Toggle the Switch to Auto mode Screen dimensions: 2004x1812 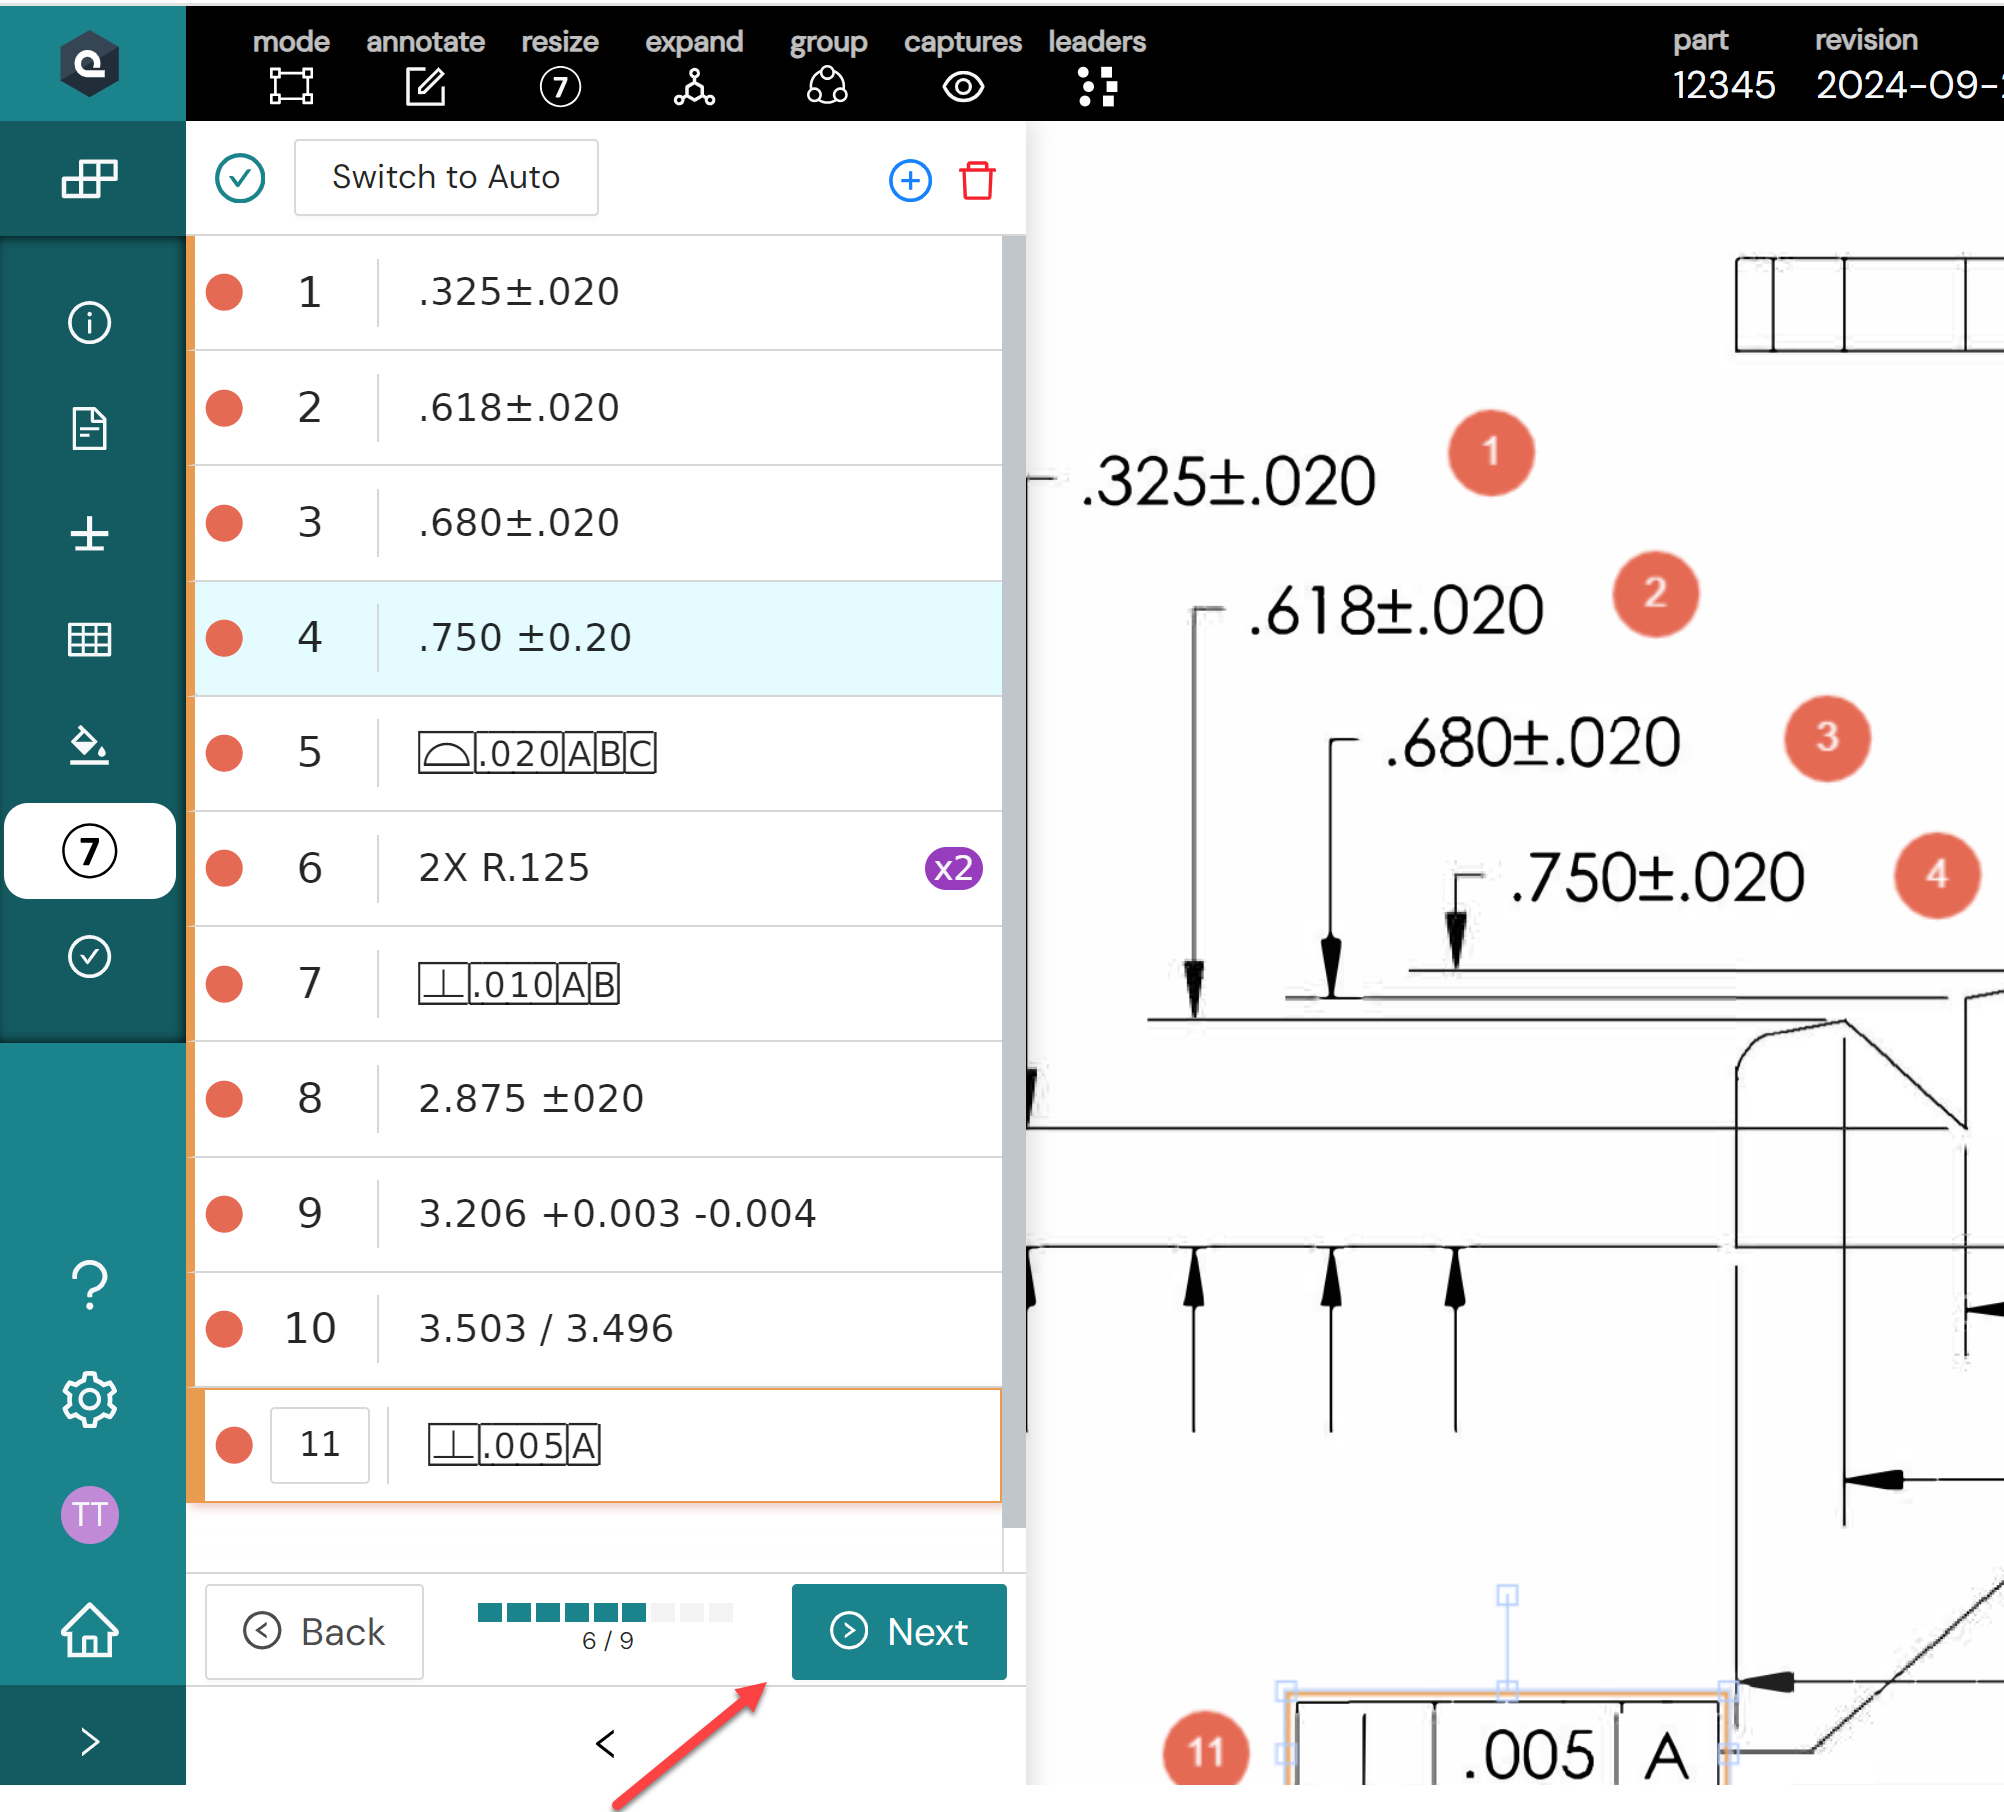pyautogui.click(x=445, y=176)
